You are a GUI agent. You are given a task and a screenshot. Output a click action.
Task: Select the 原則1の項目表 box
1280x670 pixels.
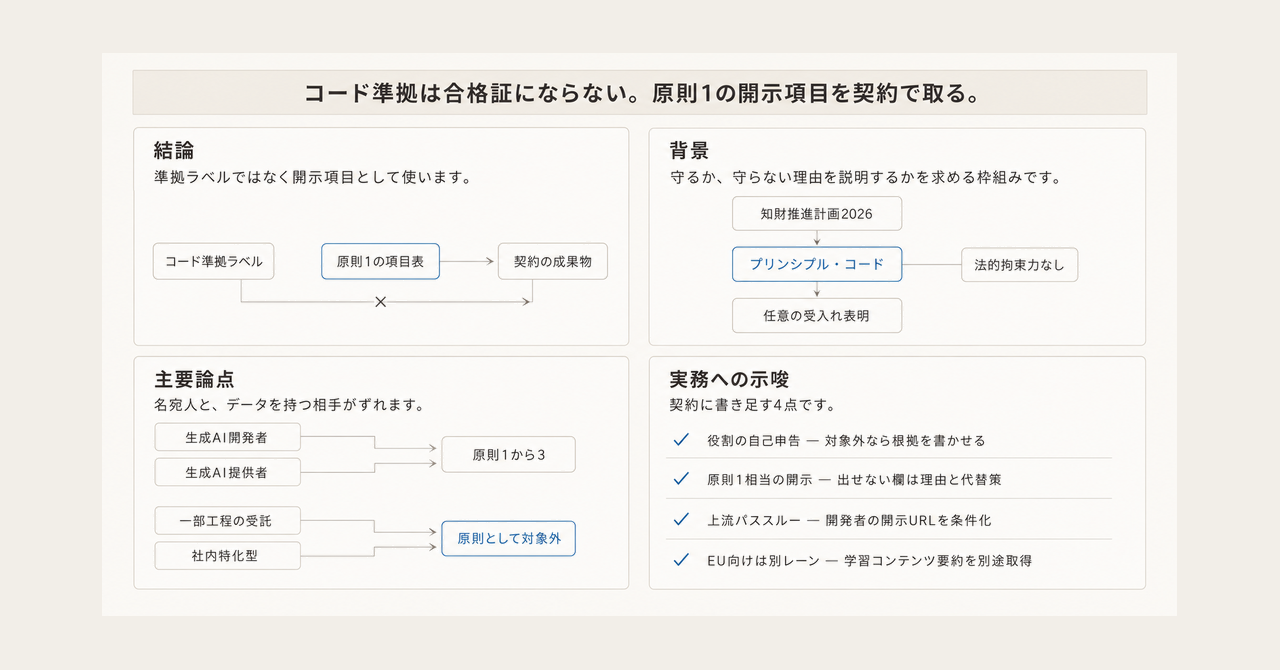[x=380, y=261]
